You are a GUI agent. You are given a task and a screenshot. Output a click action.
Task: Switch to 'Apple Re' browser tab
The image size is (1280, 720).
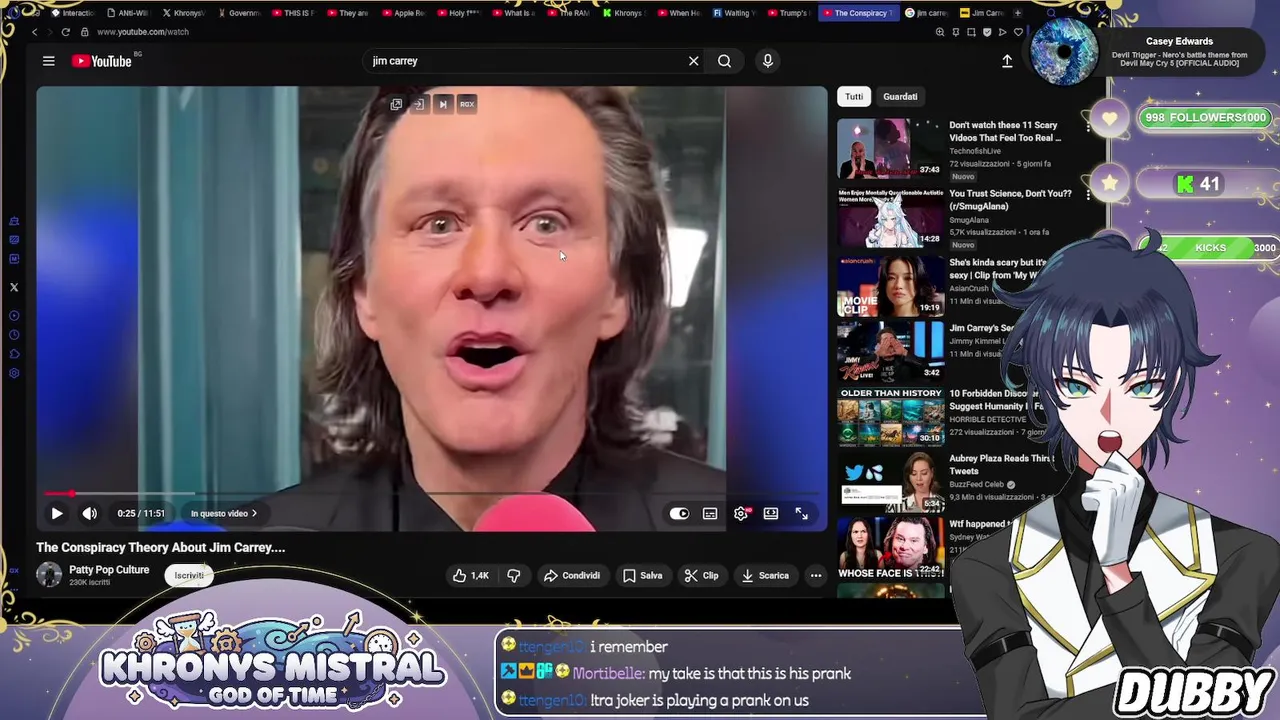401,13
